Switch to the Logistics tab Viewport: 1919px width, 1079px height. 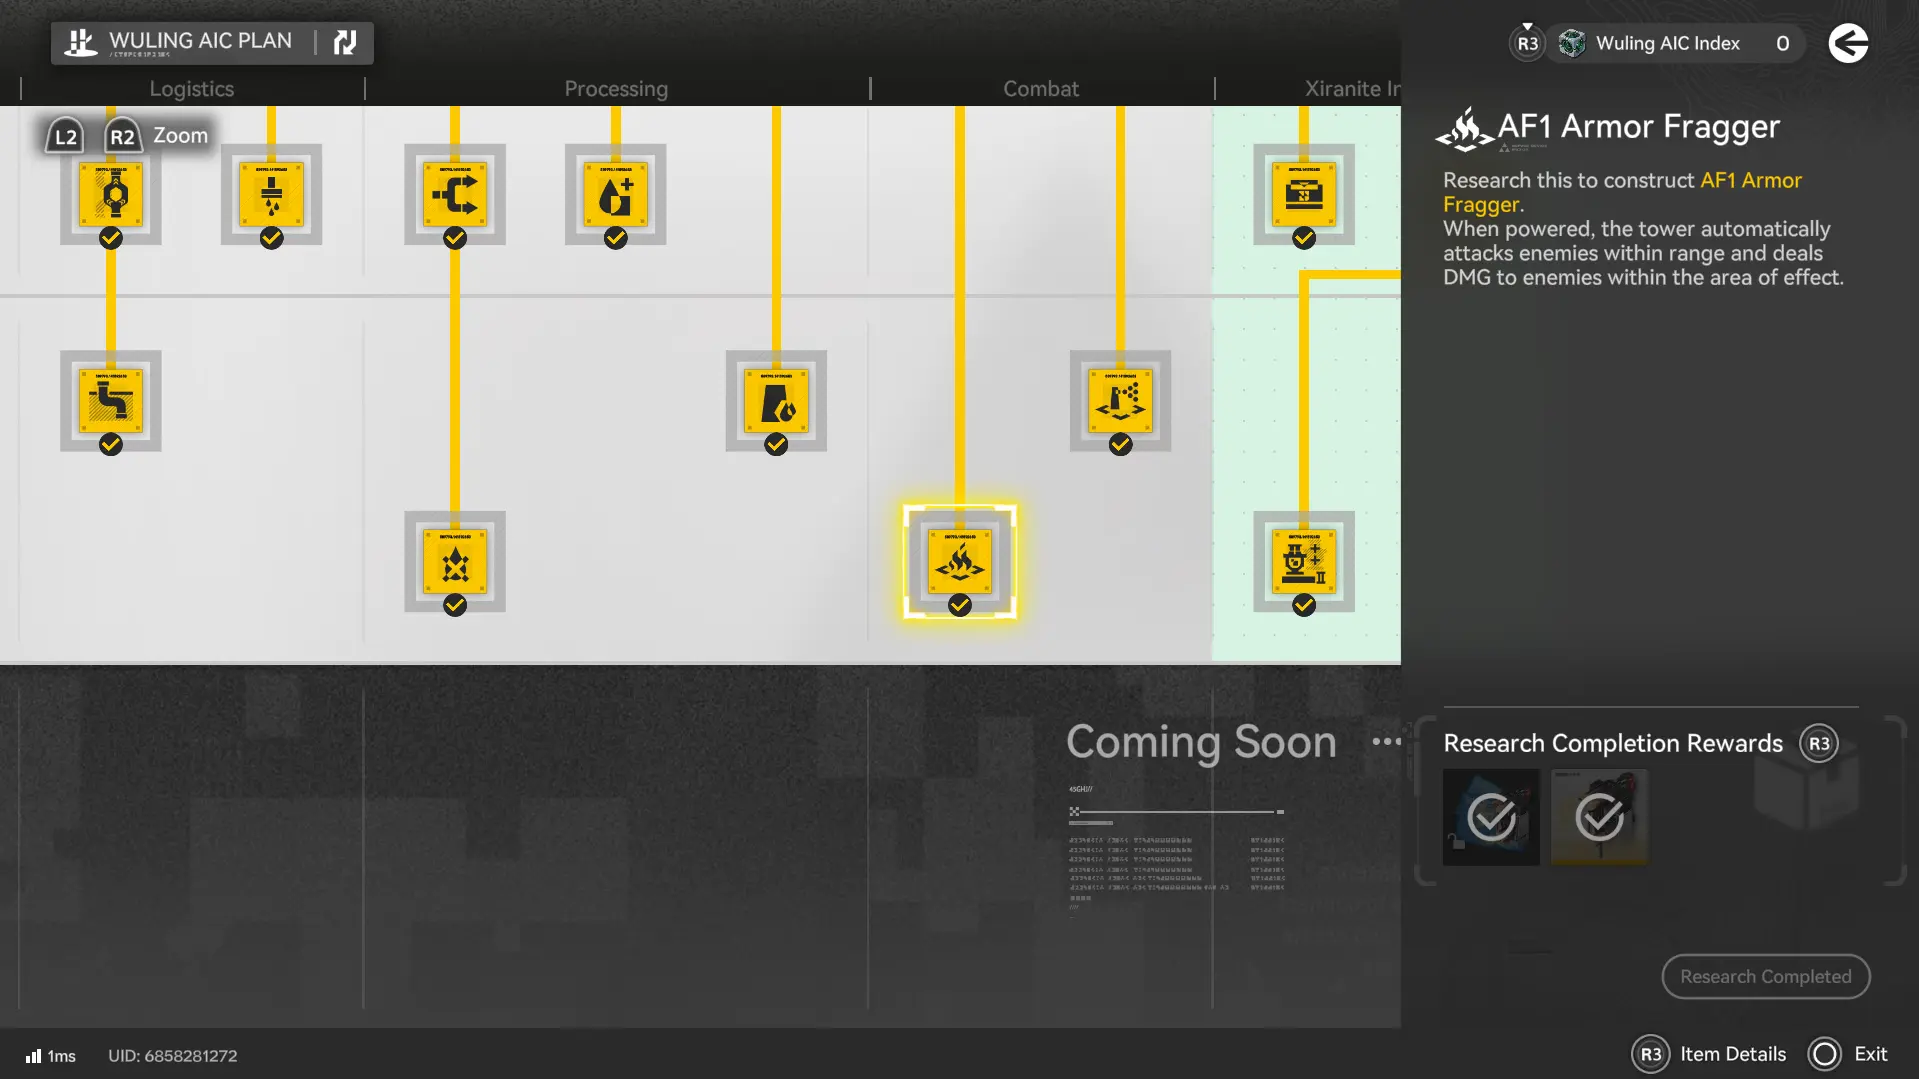click(x=191, y=88)
